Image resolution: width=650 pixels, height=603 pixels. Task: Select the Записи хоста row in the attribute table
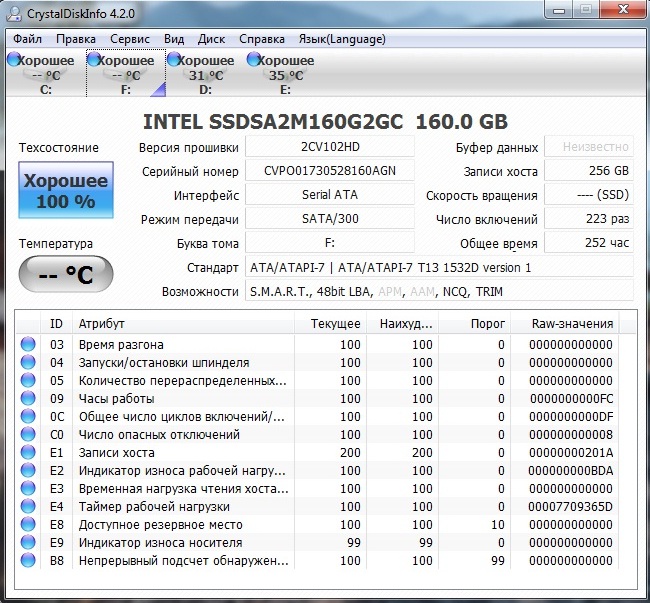point(318,453)
